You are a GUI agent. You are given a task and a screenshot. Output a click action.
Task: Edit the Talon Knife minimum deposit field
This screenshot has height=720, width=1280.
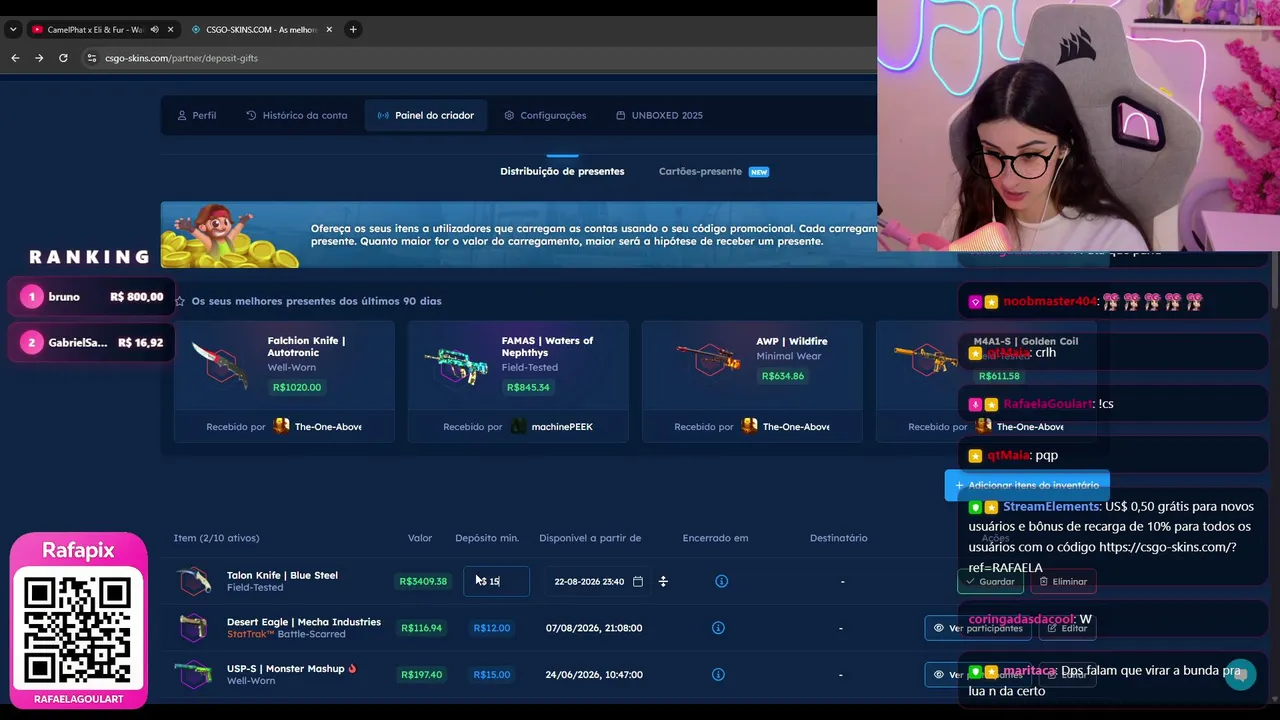pyautogui.click(x=496, y=581)
